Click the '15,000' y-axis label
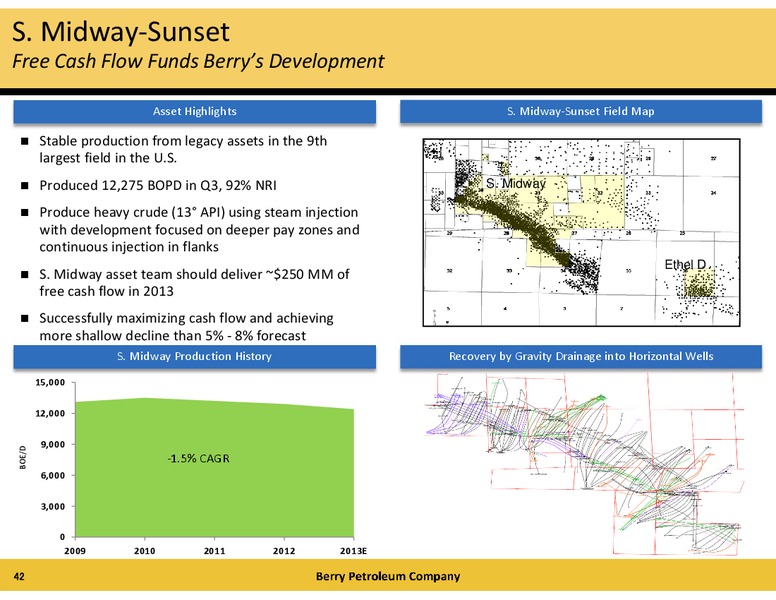The height and width of the screenshot is (600, 776). (x=50, y=383)
